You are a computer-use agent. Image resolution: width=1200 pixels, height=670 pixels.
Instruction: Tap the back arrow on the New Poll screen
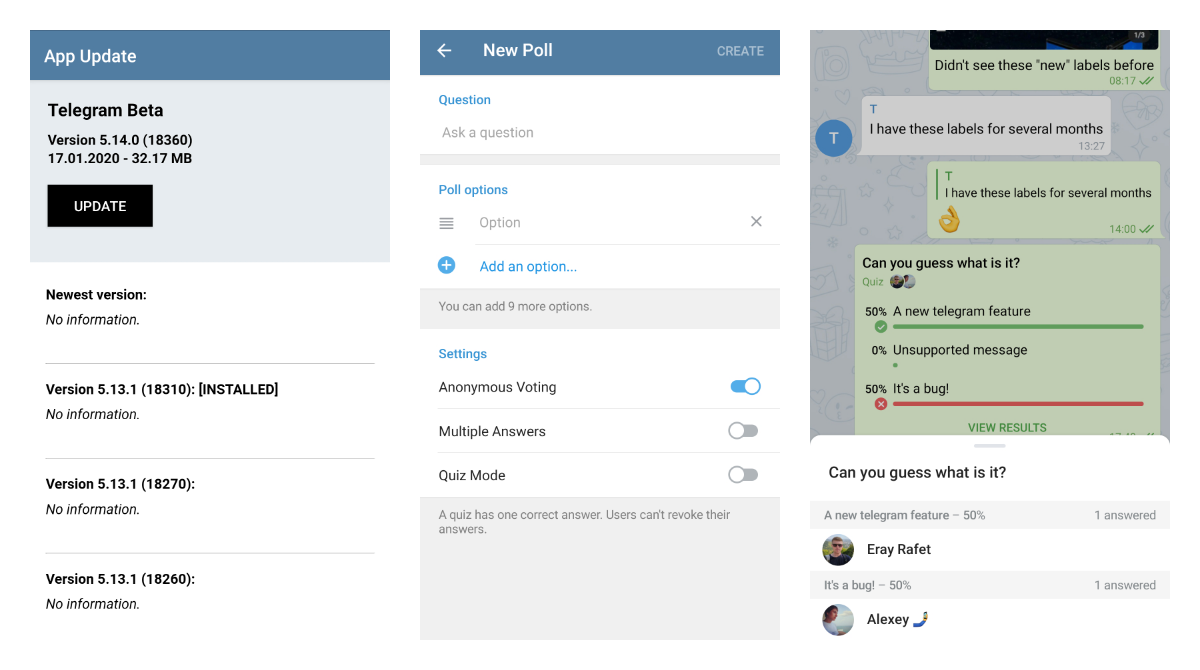pyautogui.click(x=444, y=50)
